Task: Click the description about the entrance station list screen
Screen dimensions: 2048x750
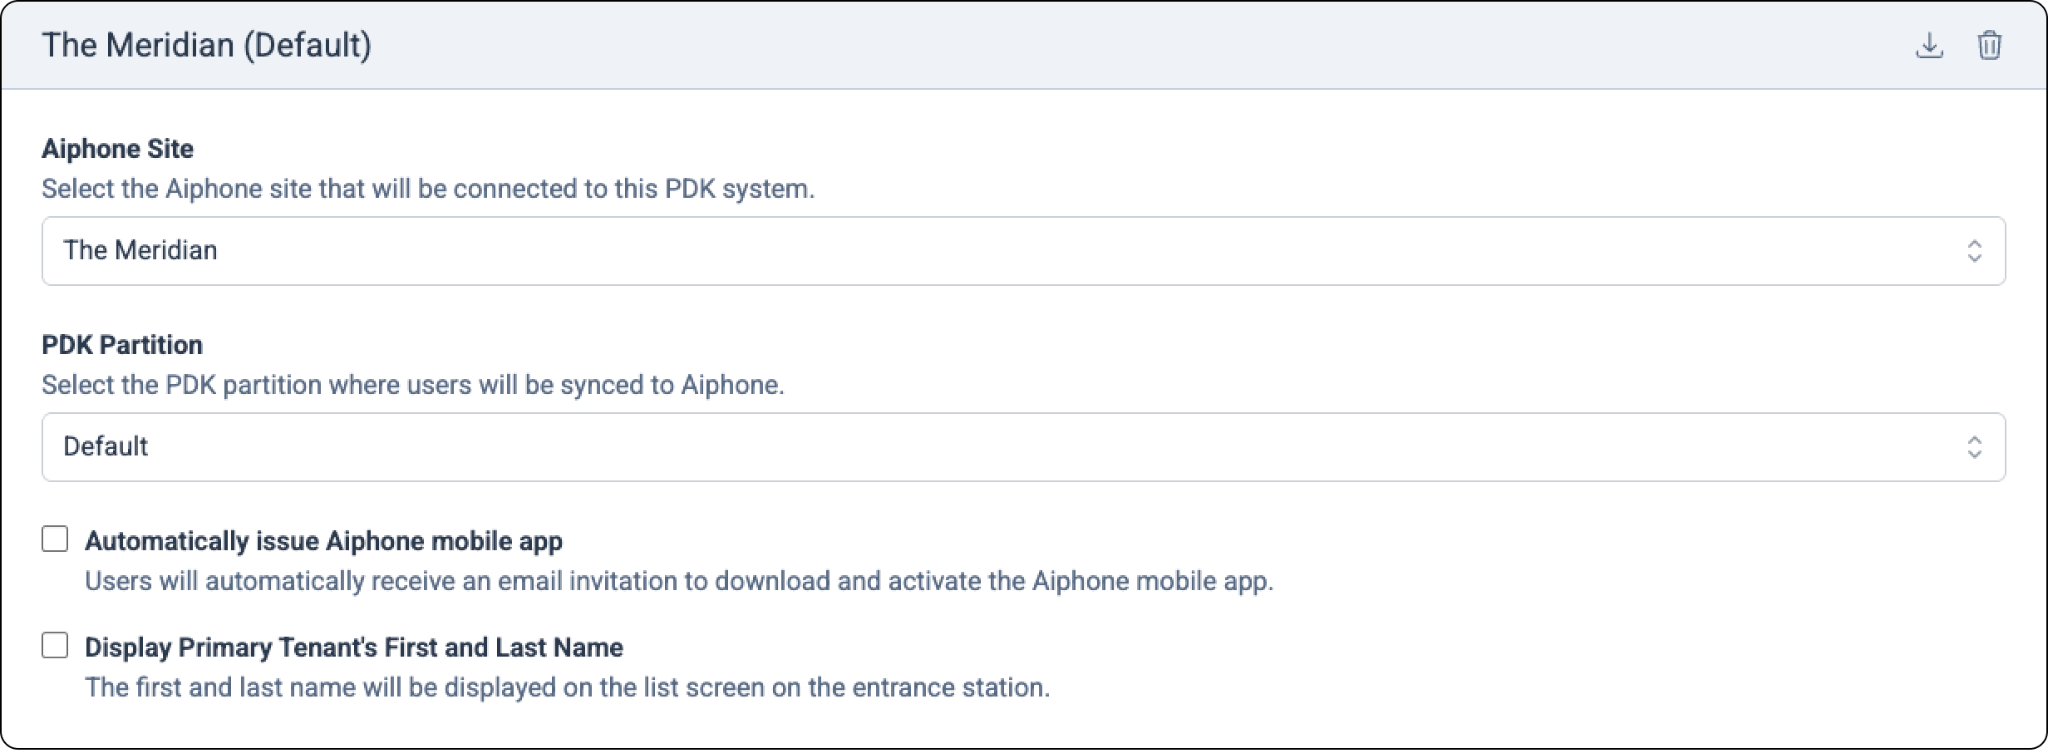Action: 567,688
